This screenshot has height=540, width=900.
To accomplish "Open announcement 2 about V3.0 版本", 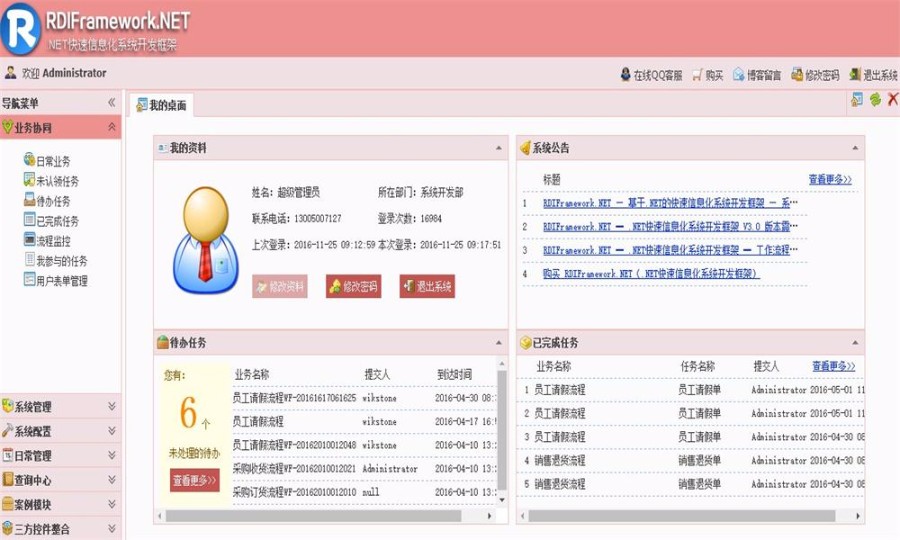I will point(670,226).
